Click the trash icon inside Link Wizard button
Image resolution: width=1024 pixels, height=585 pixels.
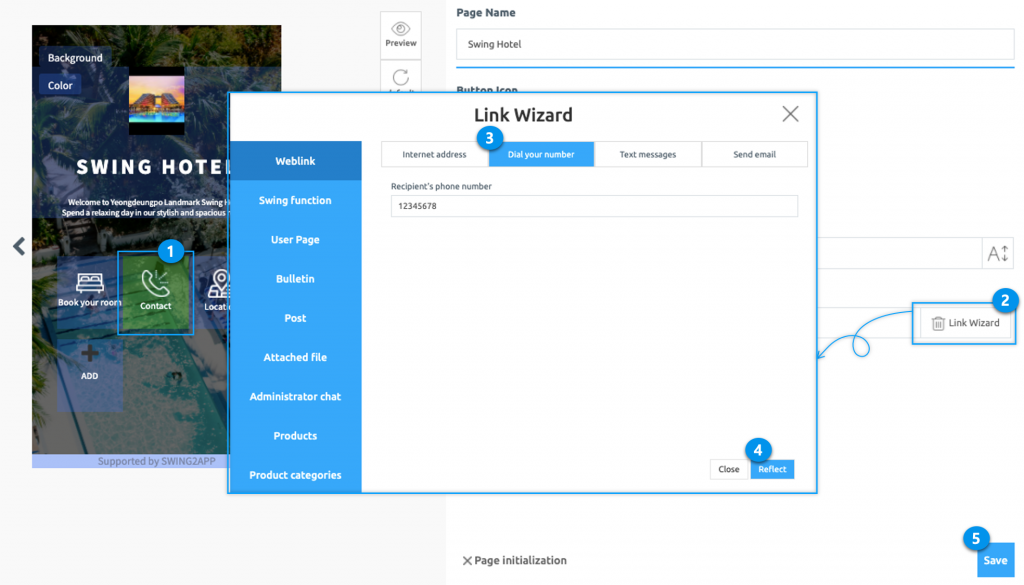coord(937,322)
